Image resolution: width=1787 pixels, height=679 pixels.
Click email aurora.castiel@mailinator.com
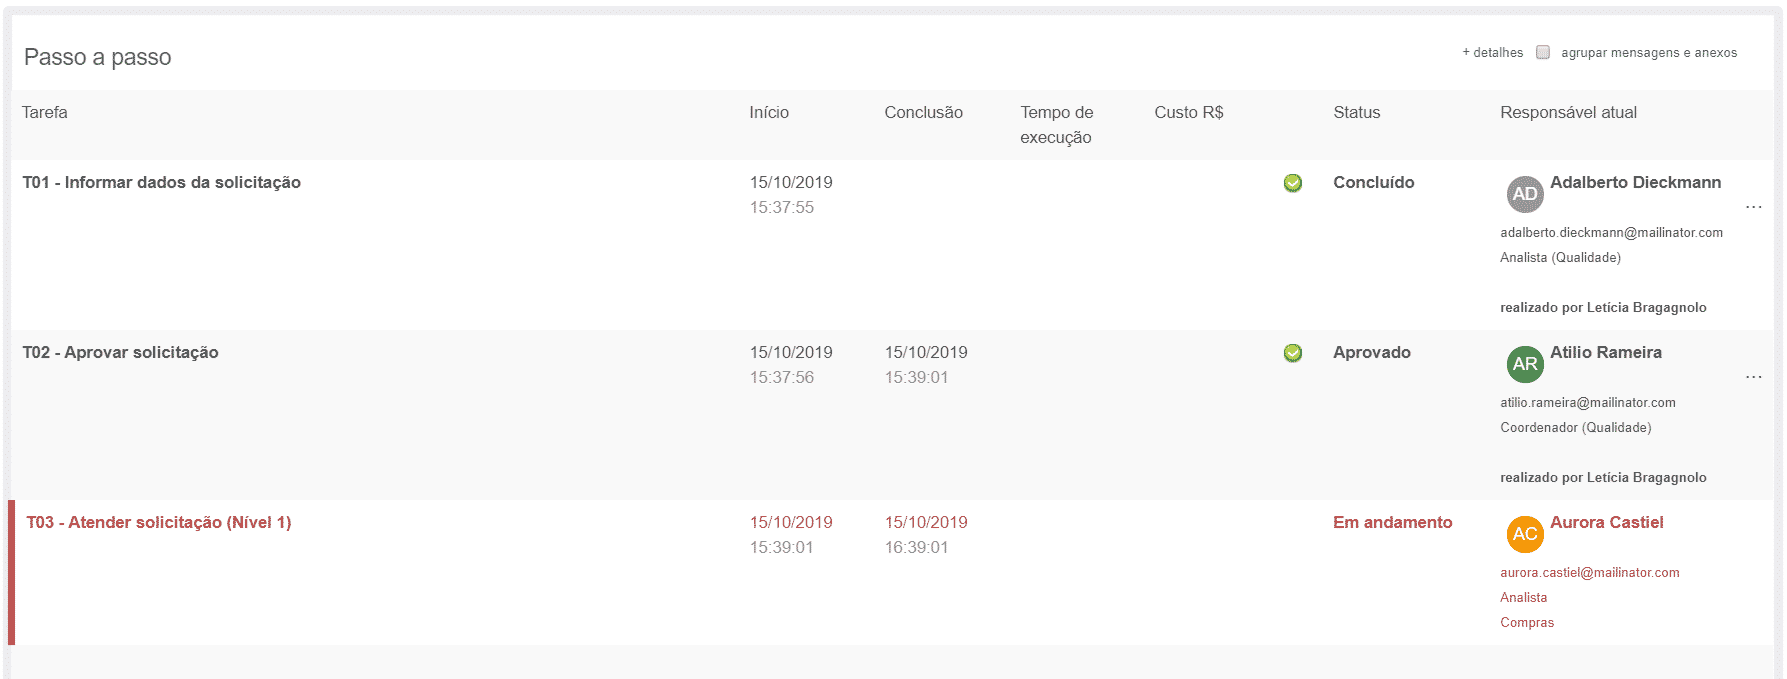1589,573
